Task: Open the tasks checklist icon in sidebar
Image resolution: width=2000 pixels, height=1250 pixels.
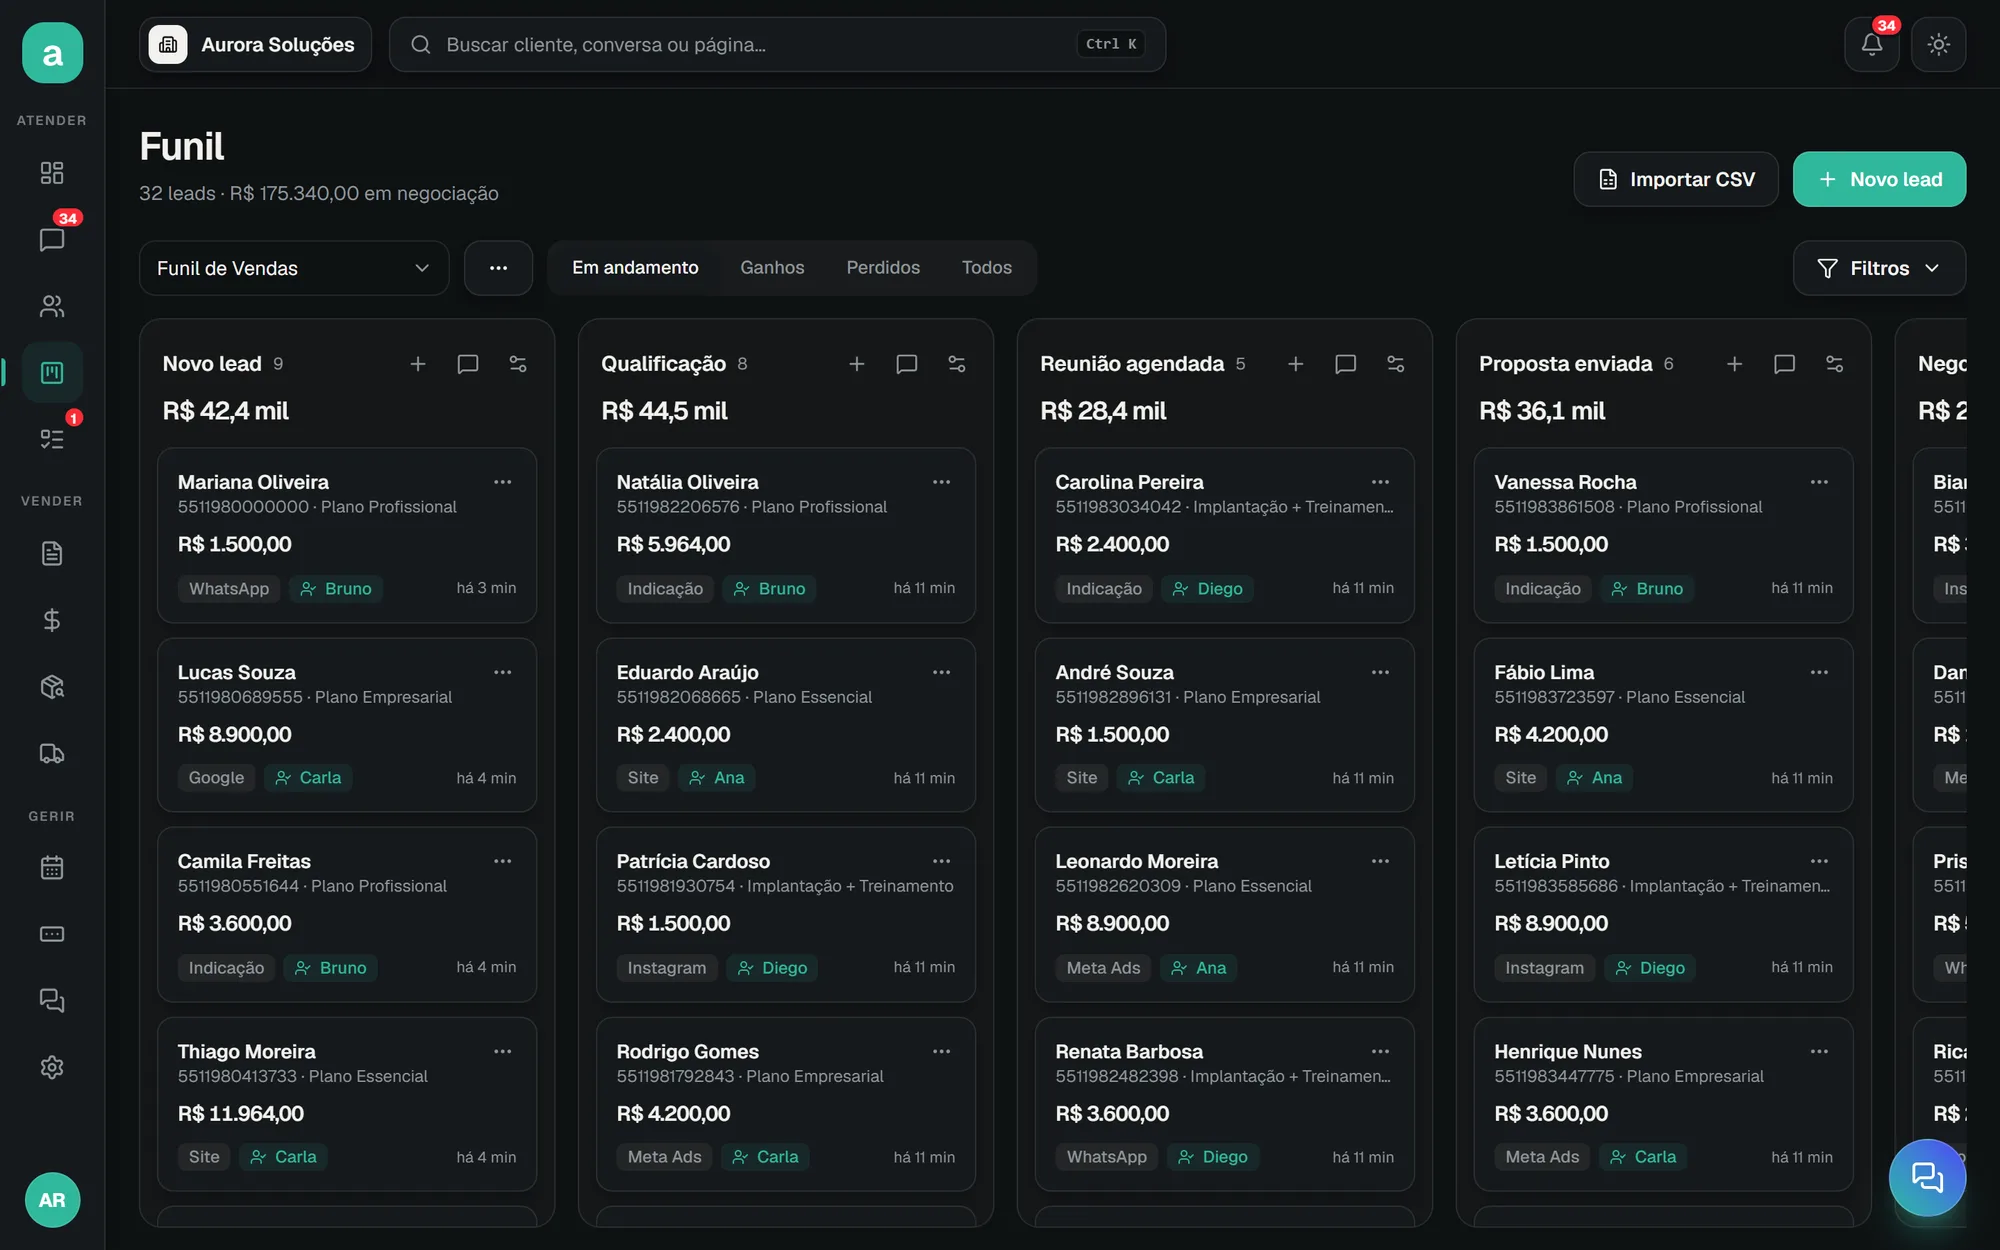Action: click(52, 439)
